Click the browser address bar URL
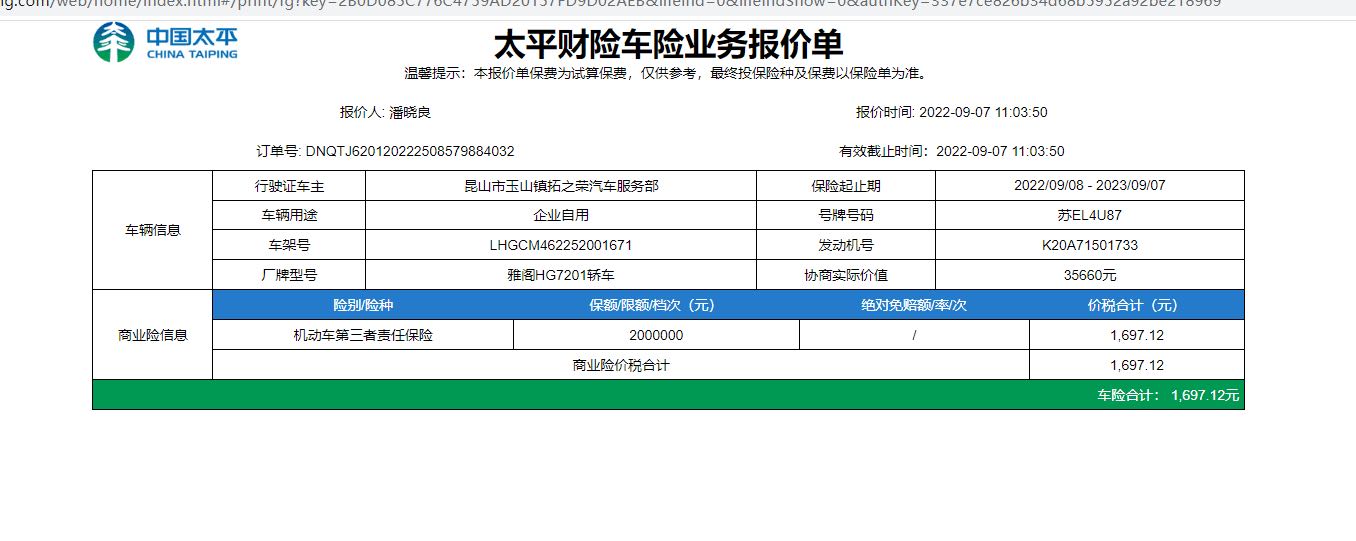The width and height of the screenshot is (1356, 541). click(x=610, y=4)
